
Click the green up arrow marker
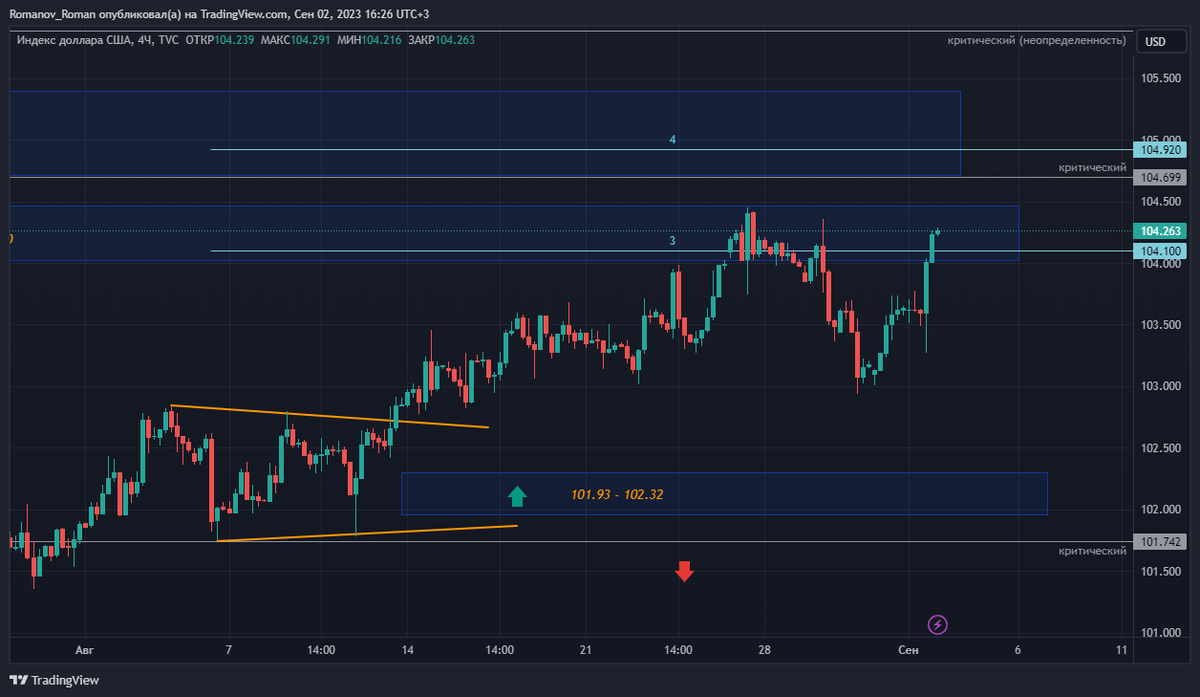pos(516,495)
